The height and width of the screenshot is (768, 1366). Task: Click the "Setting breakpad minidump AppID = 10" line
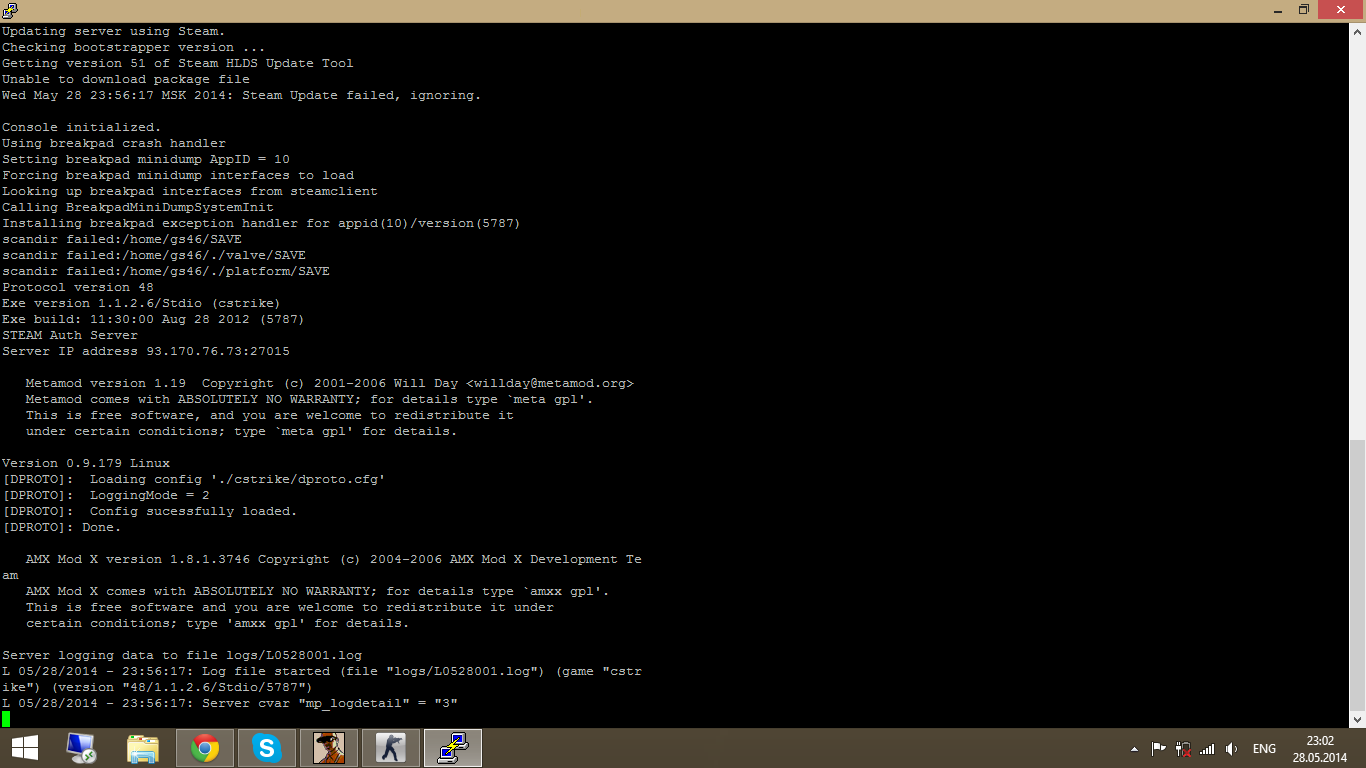pos(146,159)
